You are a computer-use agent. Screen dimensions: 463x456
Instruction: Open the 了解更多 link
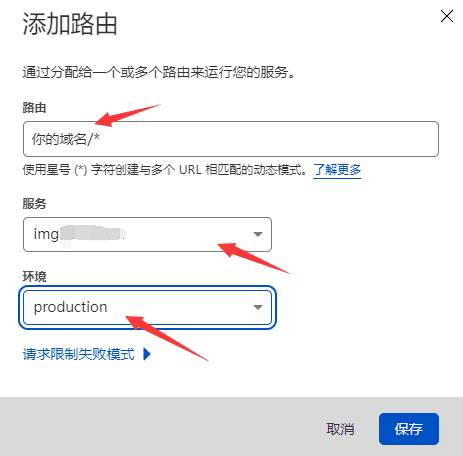337,170
